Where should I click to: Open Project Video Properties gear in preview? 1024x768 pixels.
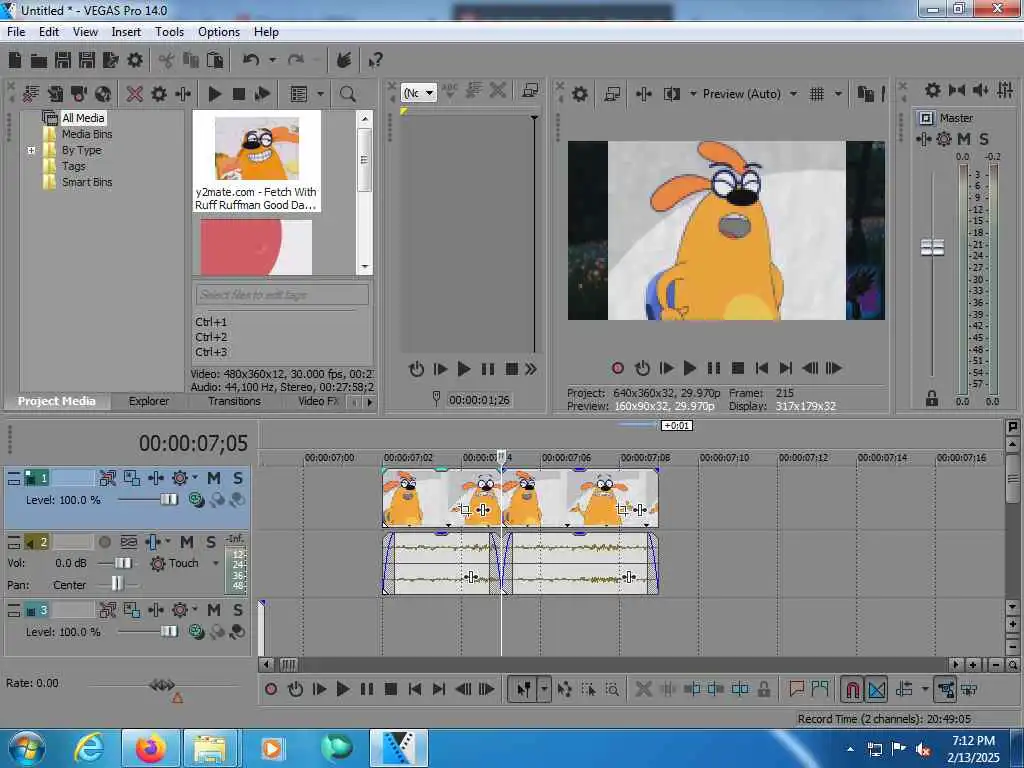(579, 94)
